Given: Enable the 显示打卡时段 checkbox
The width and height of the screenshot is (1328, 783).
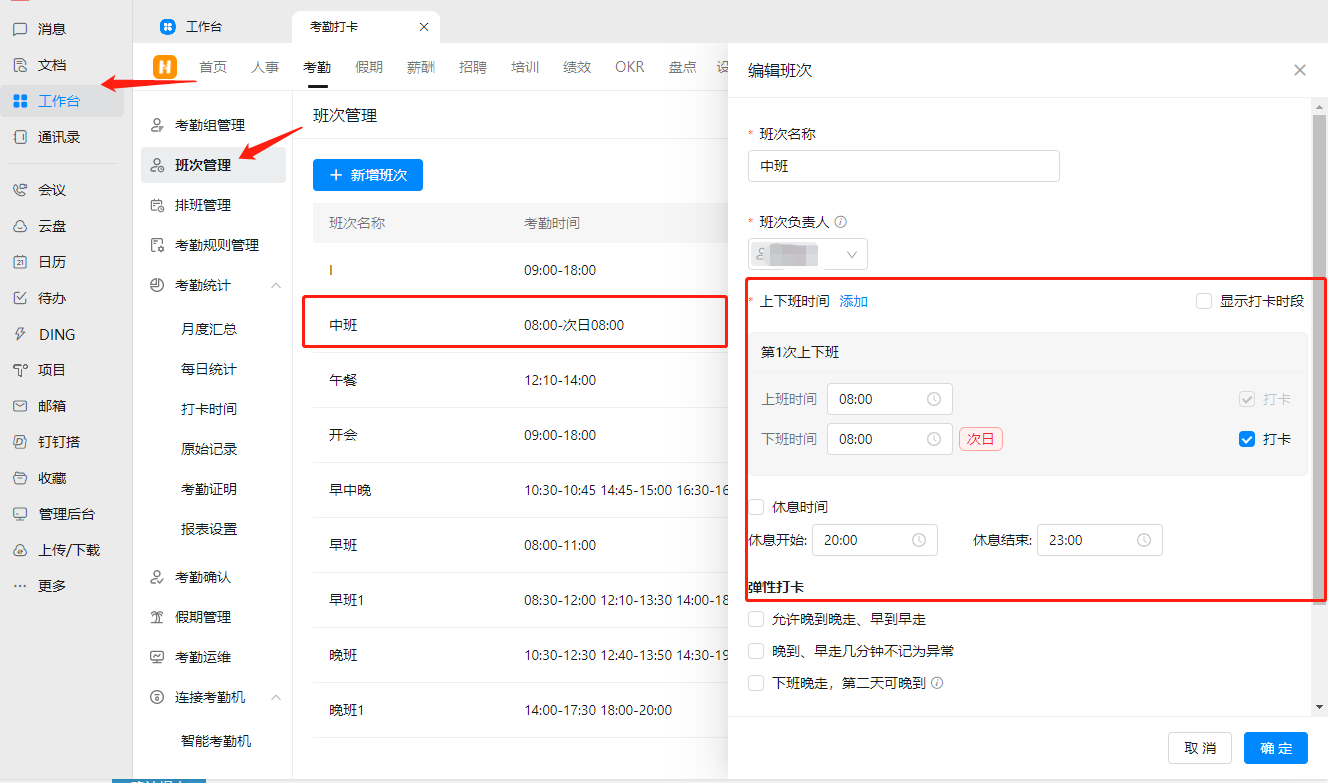Looking at the screenshot, I should [x=1204, y=301].
